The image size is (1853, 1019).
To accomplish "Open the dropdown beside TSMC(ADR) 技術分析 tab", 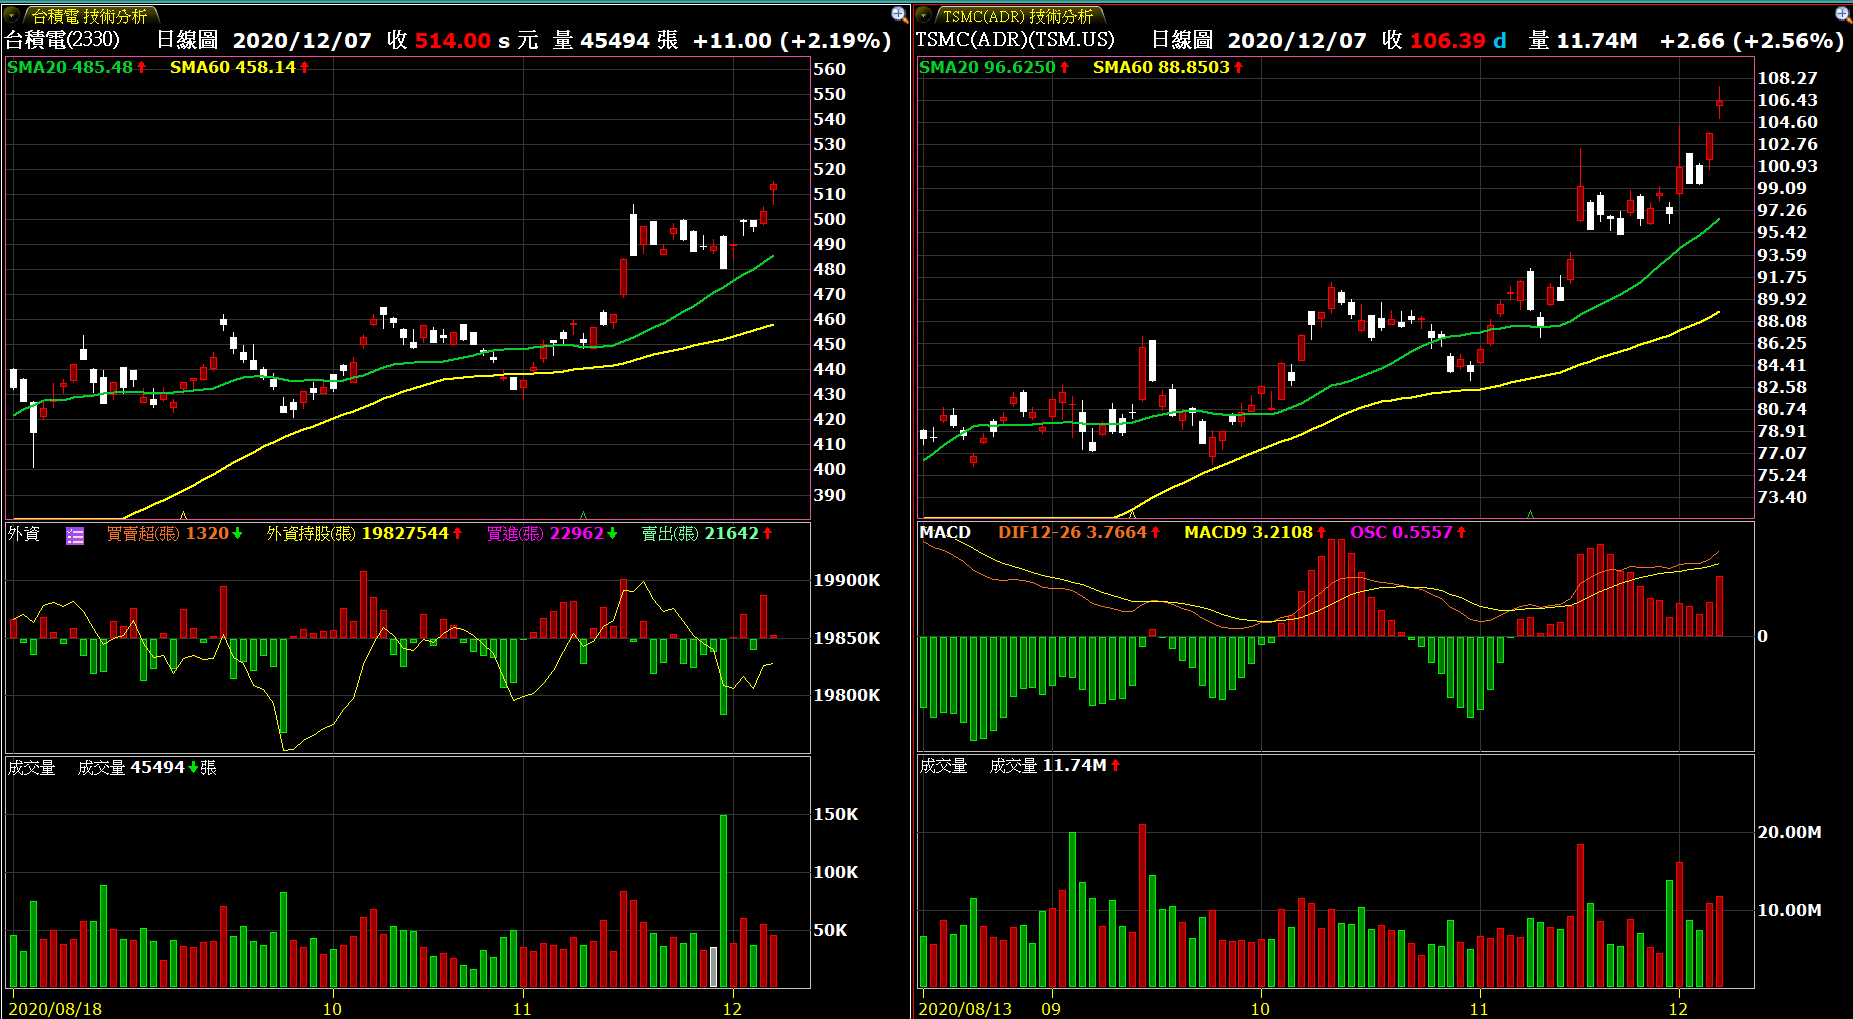I will pos(925,15).
